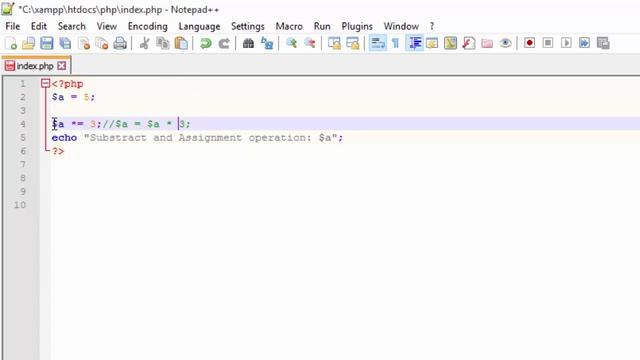Open the View menu

[107, 26]
